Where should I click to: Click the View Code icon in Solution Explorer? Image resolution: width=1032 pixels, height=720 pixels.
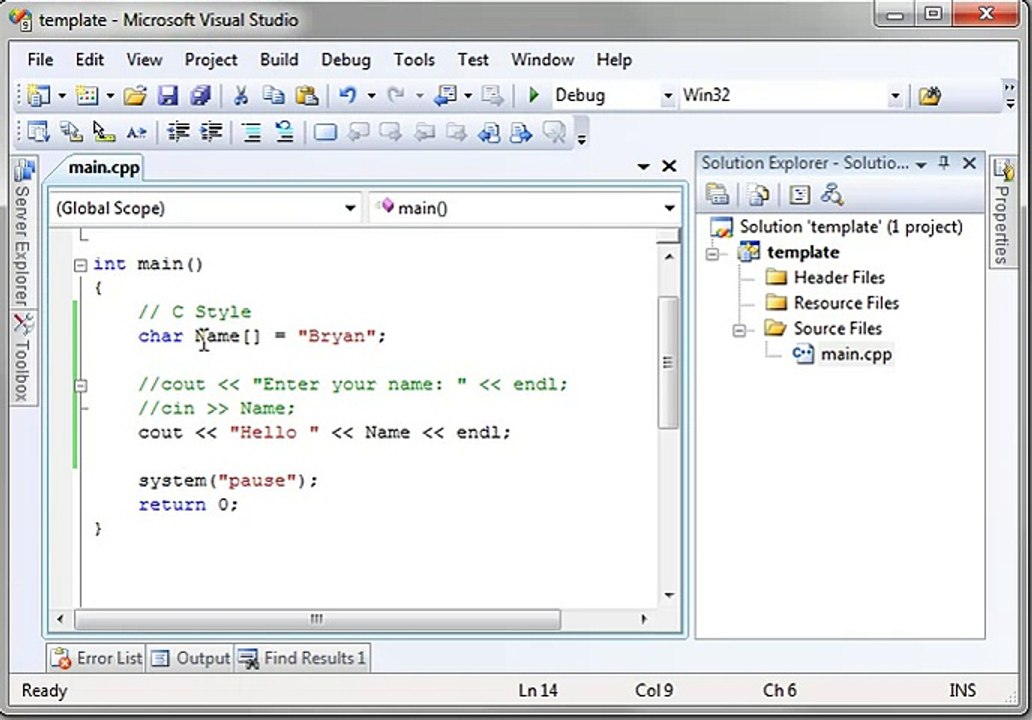pos(800,195)
